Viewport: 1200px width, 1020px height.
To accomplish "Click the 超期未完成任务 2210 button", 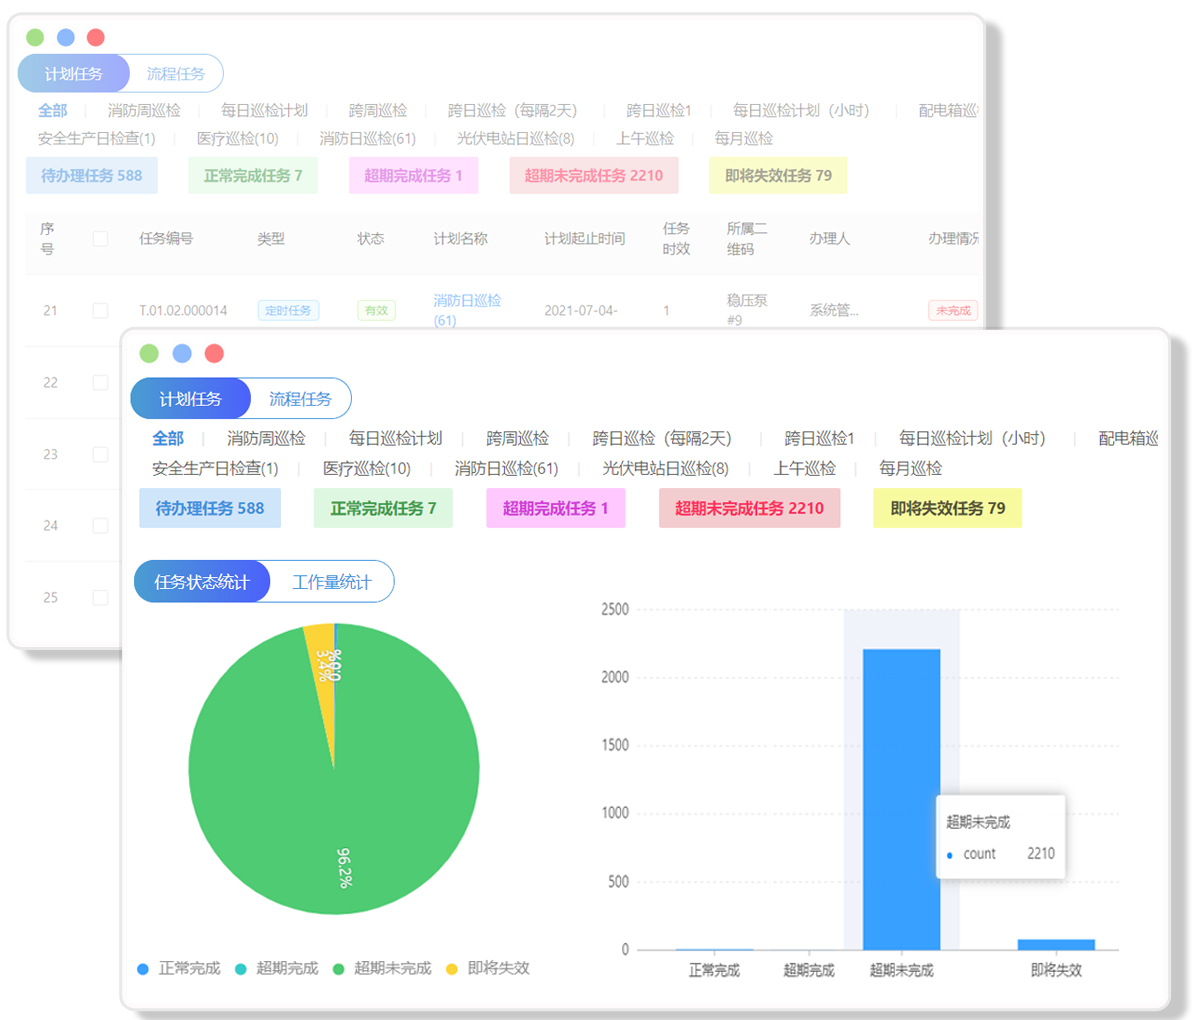I will pos(749,508).
